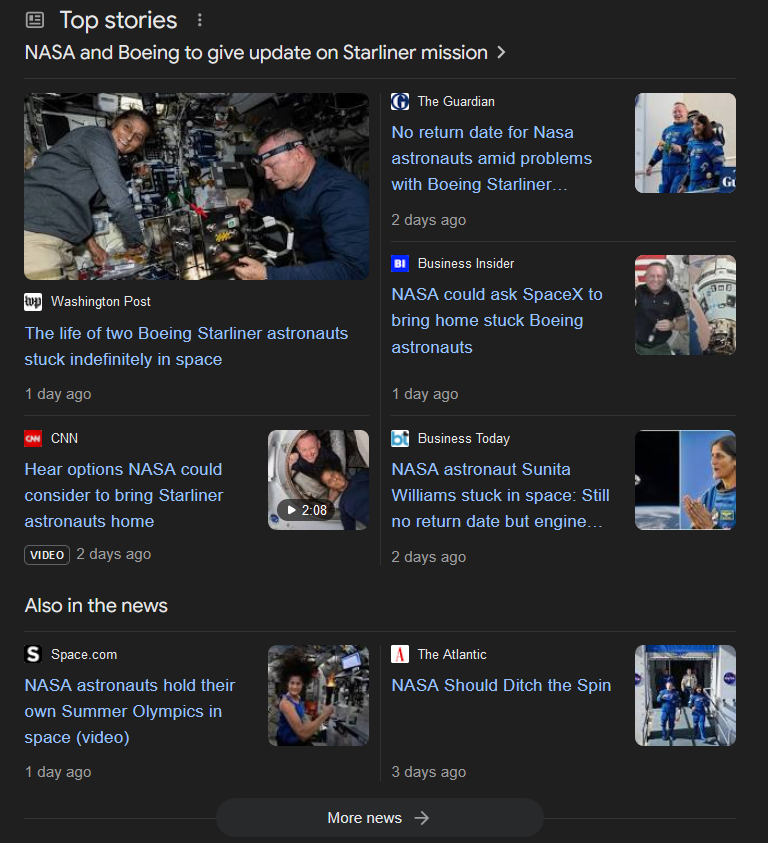Viewport: 768px width, 843px height.
Task: Open CNN Hear options NASA could consider
Action: point(124,495)
